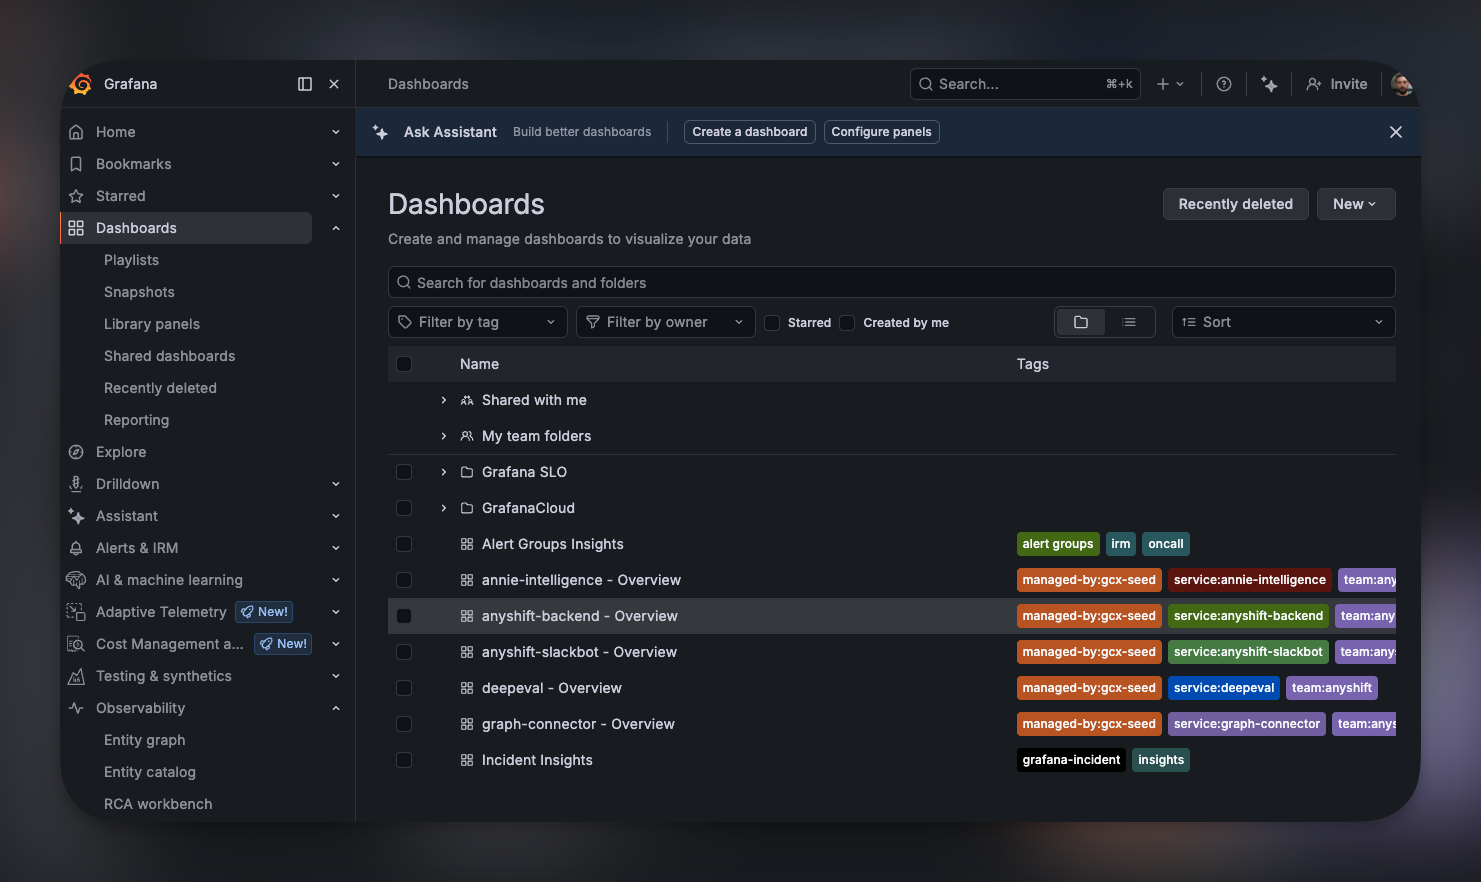
Task: Open Playlists in the sidebar
Action: tap(131, 260)
